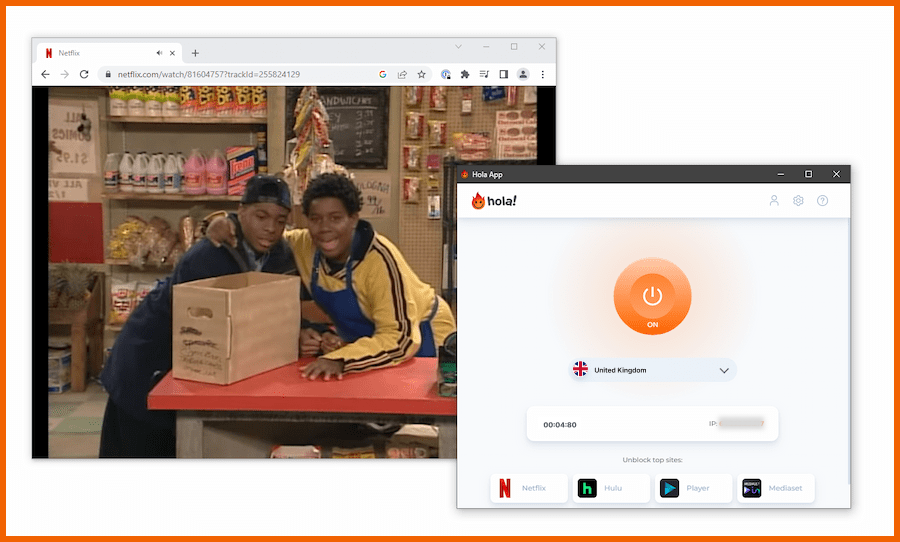Viewport: 900px width, 542px height.
Task: Open Chrome profile avatar
Action: point(523,74)
